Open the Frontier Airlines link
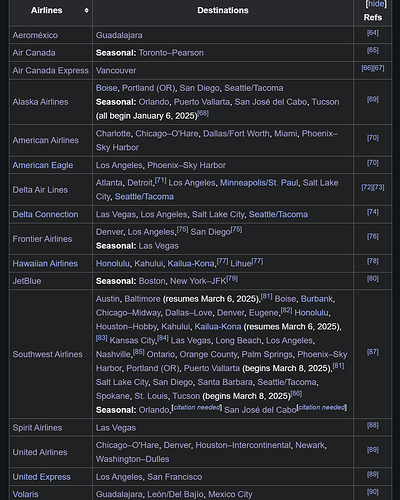This screenshot has height=500, width=400. pyautogui.click(x=42, y=239)
